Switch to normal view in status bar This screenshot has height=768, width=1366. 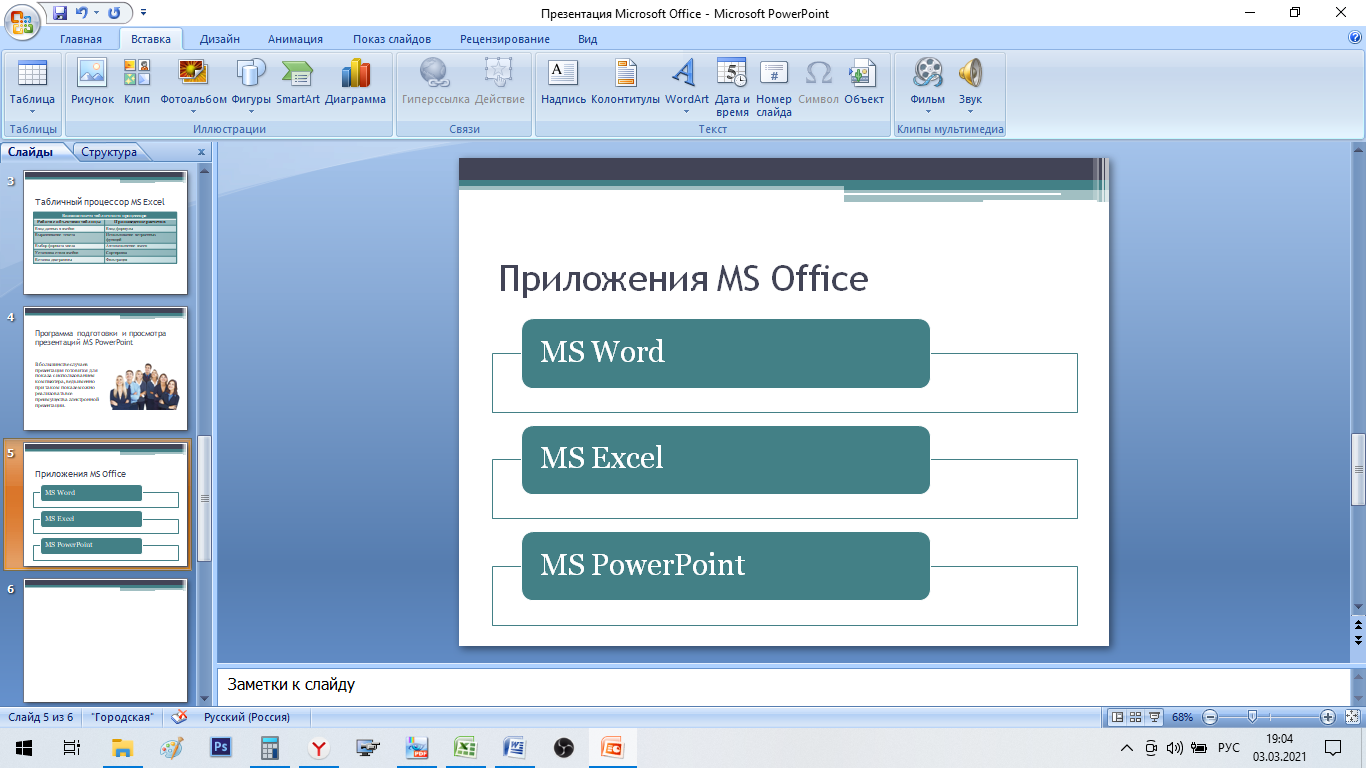click(x=1119, y=717)
